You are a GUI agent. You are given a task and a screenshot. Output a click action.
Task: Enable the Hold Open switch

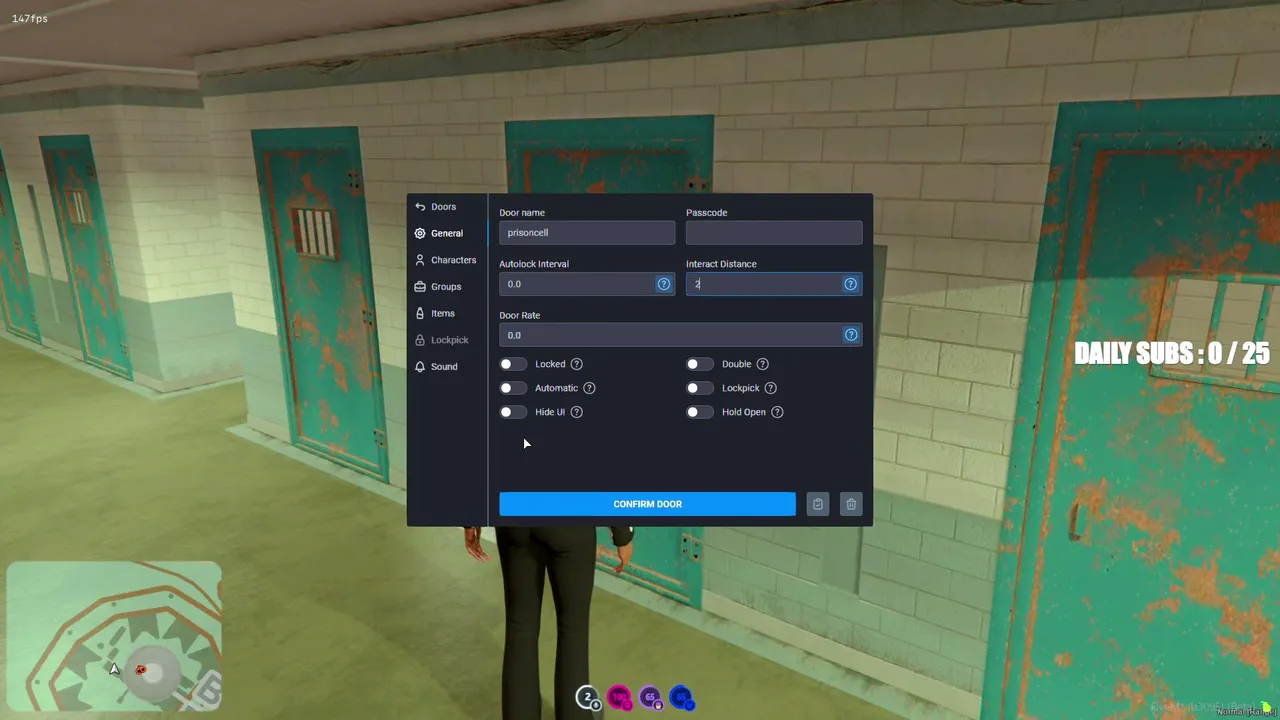point(700,412)
